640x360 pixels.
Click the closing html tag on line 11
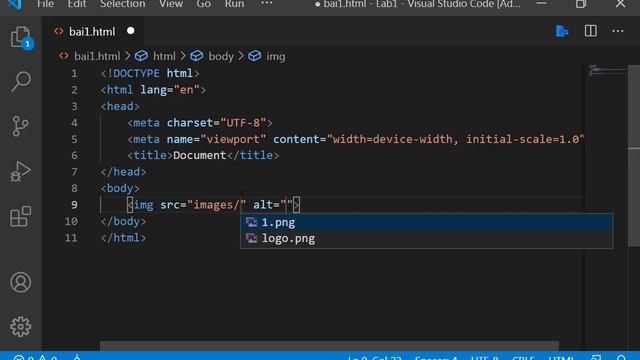pos(123,238)
